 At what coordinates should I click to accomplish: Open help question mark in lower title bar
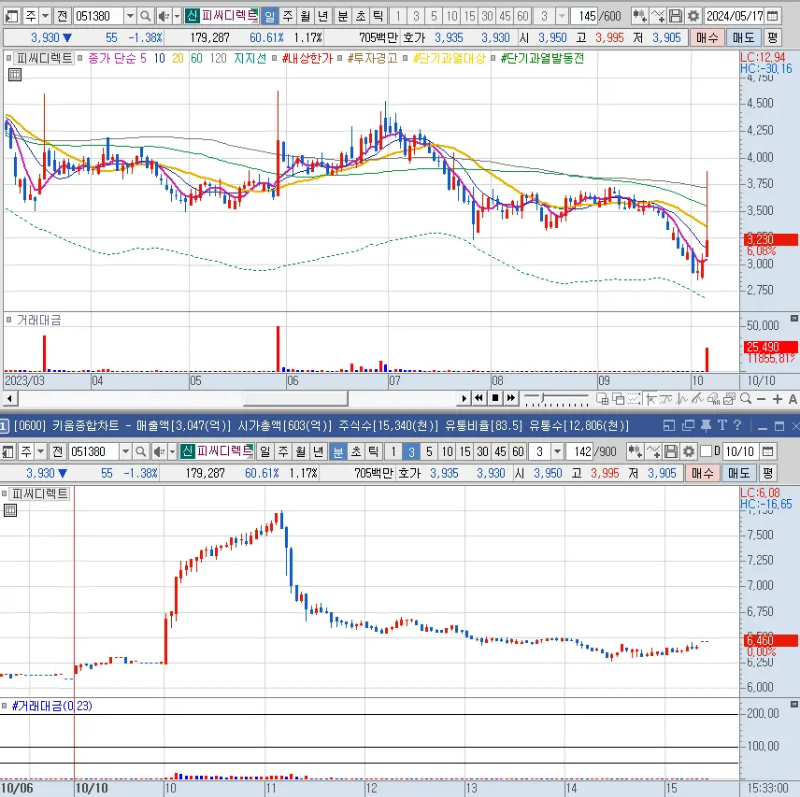point(737,425)
